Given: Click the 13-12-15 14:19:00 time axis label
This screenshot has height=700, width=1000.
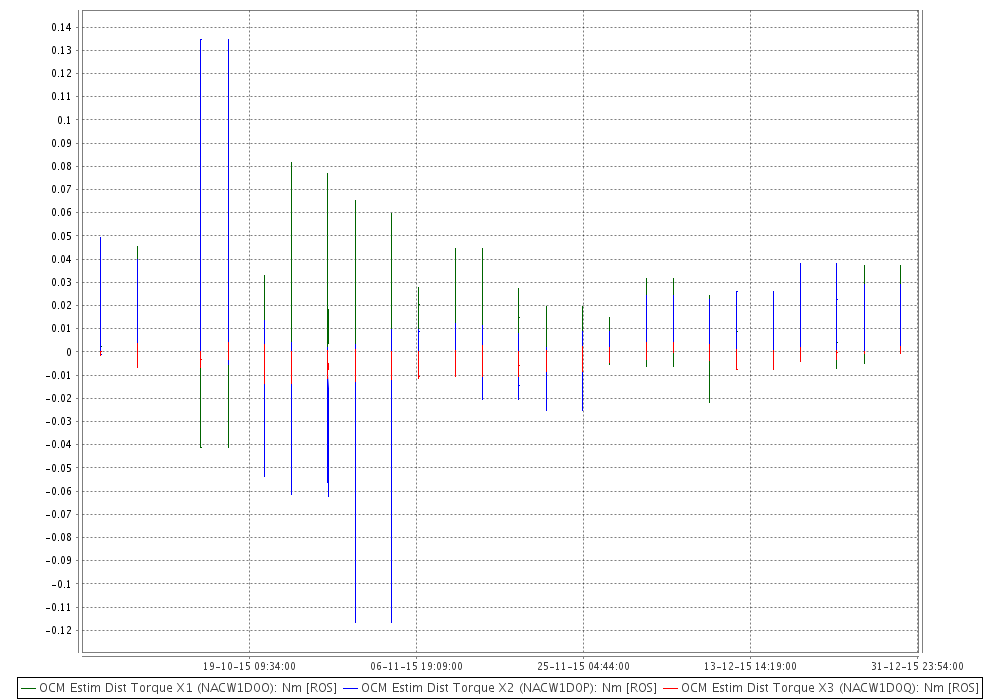Looking at the screenshot, I should [750, 666].
